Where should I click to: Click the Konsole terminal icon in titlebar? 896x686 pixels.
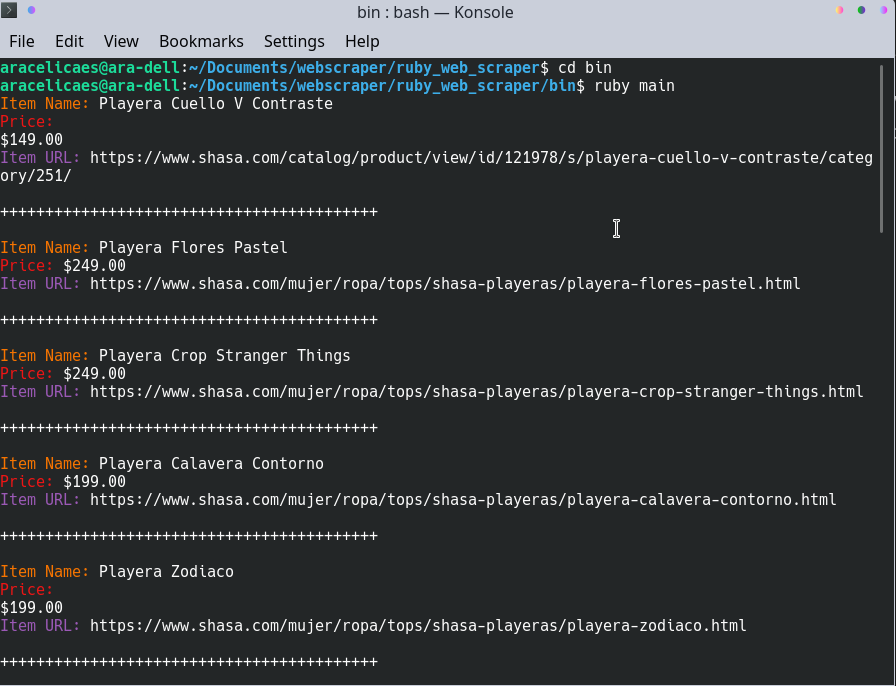[10, 11]
